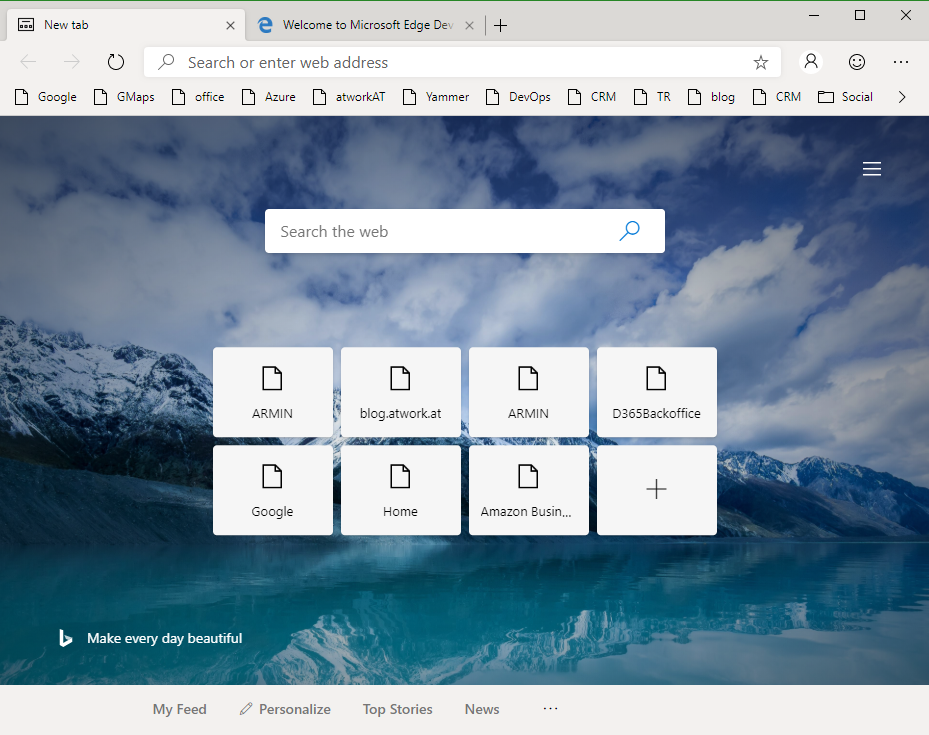Image resolution: width=929 pixels, height=735 pixels.
Task: Expand the favorites bar overflow chevron
Action: pos(902,97)
